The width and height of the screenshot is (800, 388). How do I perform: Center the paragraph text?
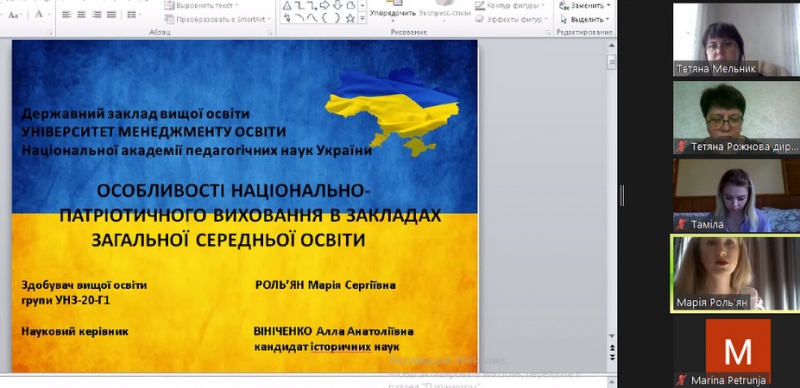[81, 15]
